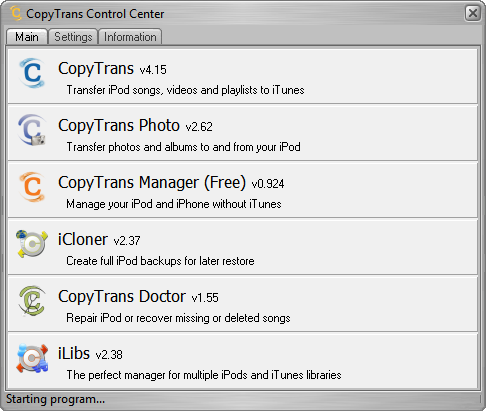Click the iLibs icon with red arrows
The width and height of the screenshot is (486, 411).
tap(32, 358)
